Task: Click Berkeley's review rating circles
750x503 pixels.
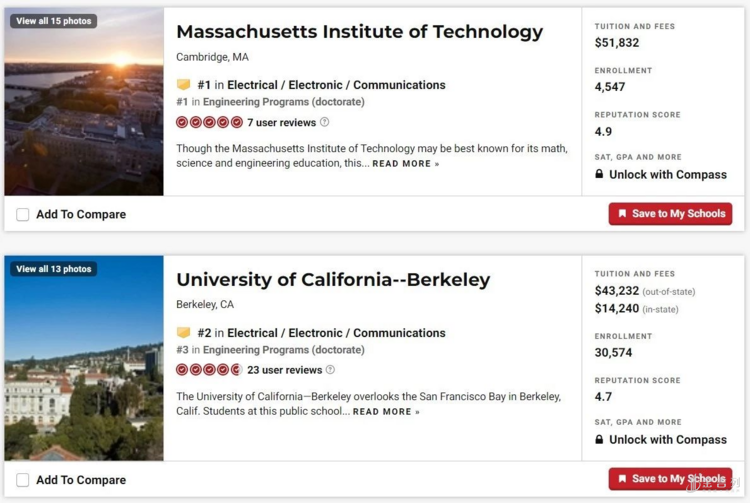Action: pyautogui.click(x=209, y=370)
